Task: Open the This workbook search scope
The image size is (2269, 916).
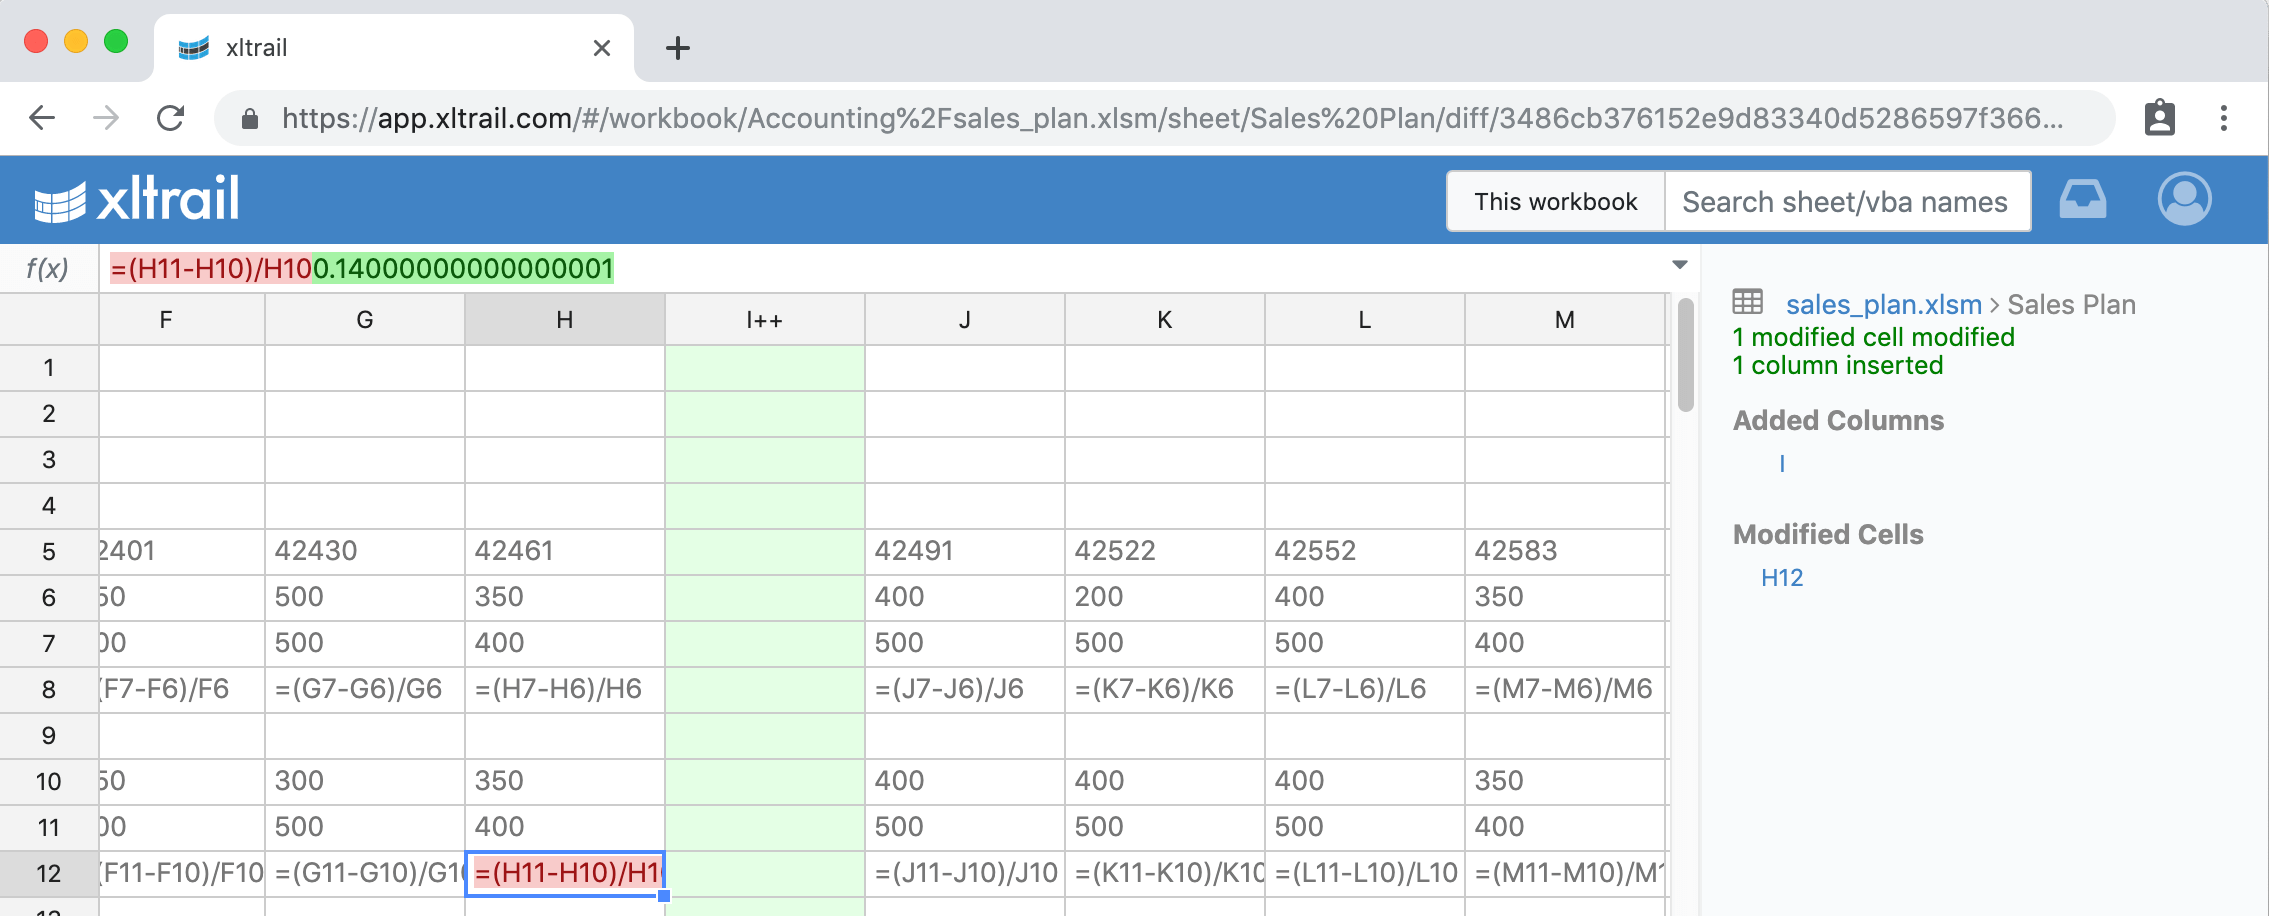Action: click(1555, 201)
